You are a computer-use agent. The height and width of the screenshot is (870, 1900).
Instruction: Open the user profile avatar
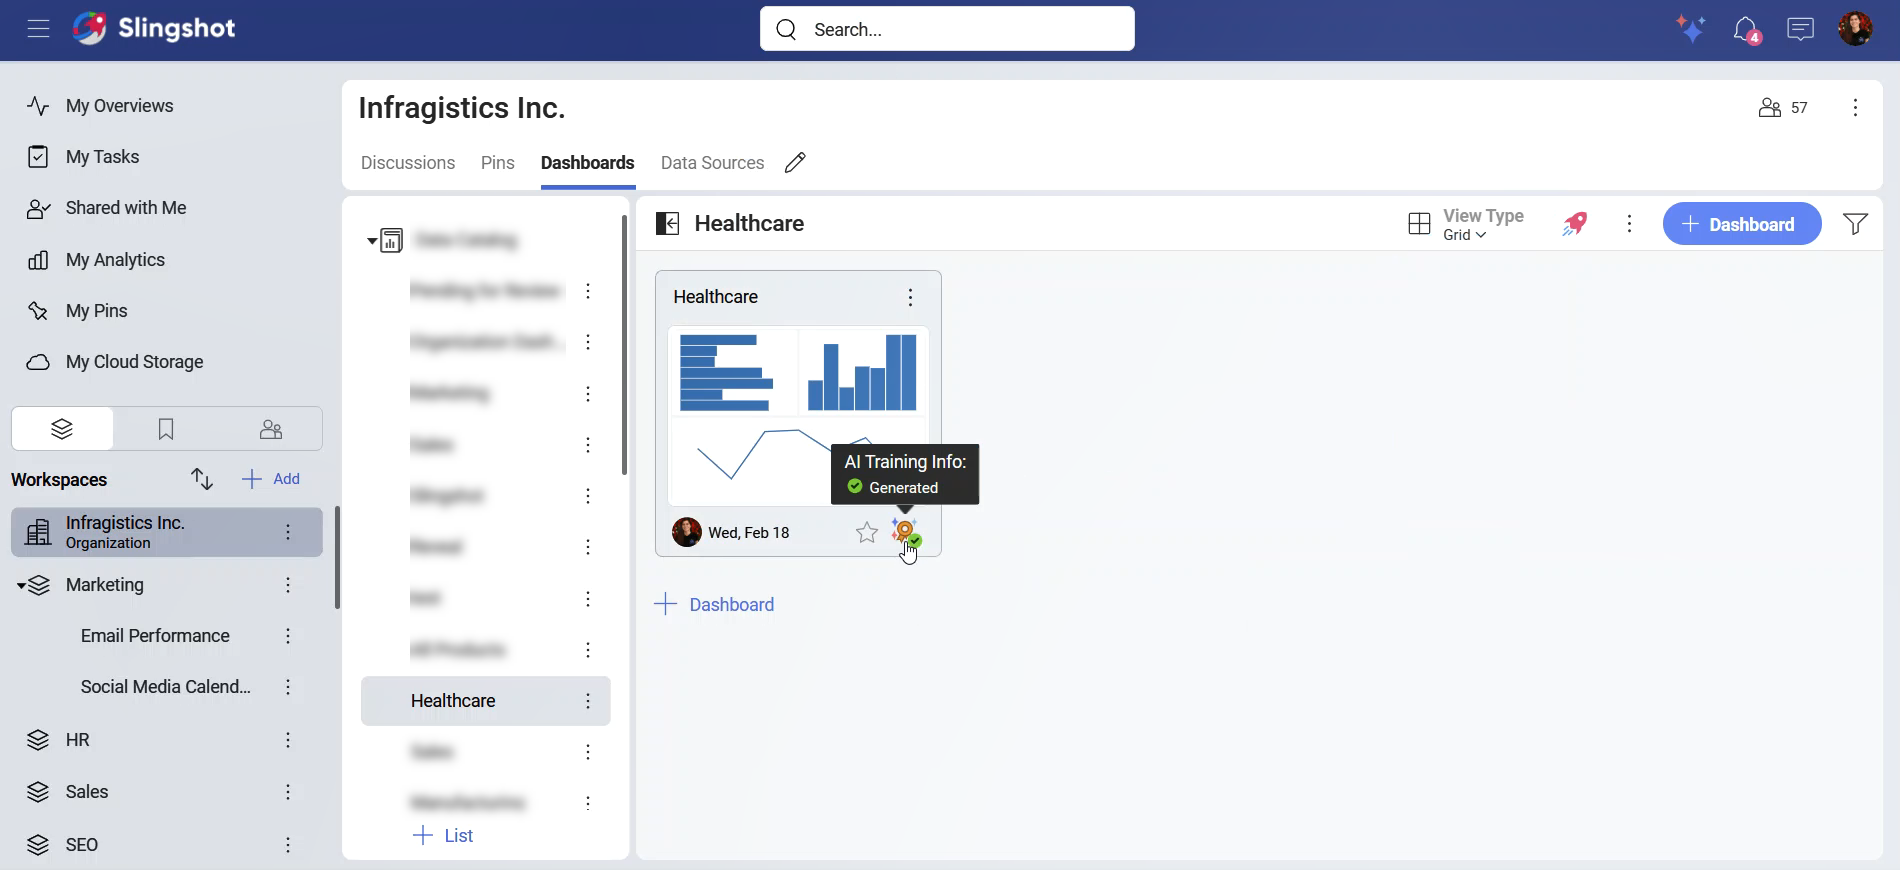[1856, 28]
